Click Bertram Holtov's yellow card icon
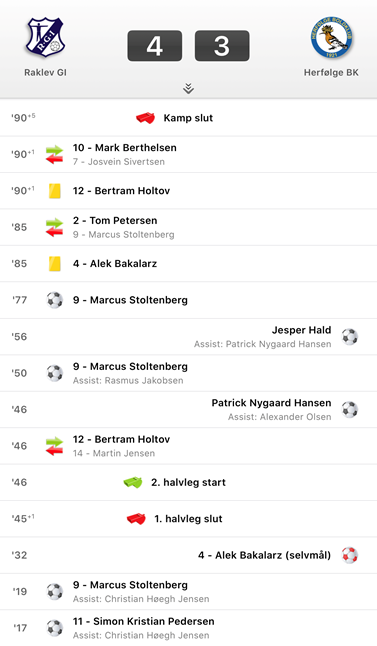Screen dimensions: 377x646 [54, 191]
